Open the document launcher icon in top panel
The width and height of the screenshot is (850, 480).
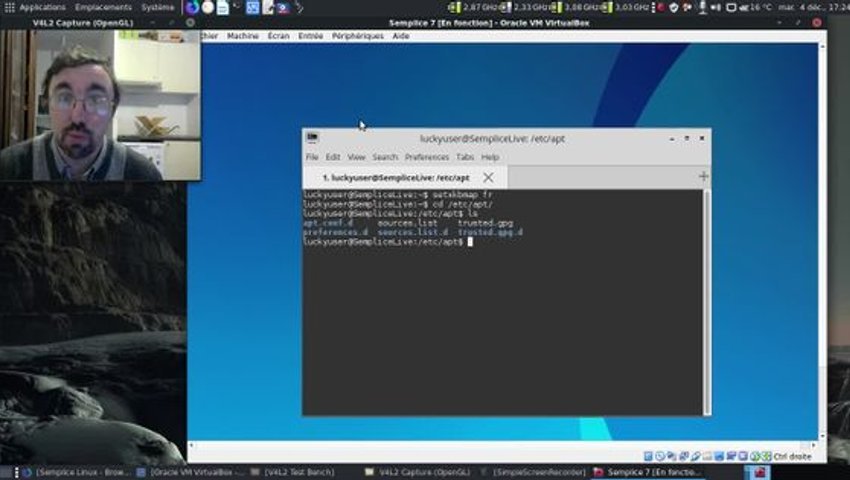pyautogui.click(x=223, y=7)
